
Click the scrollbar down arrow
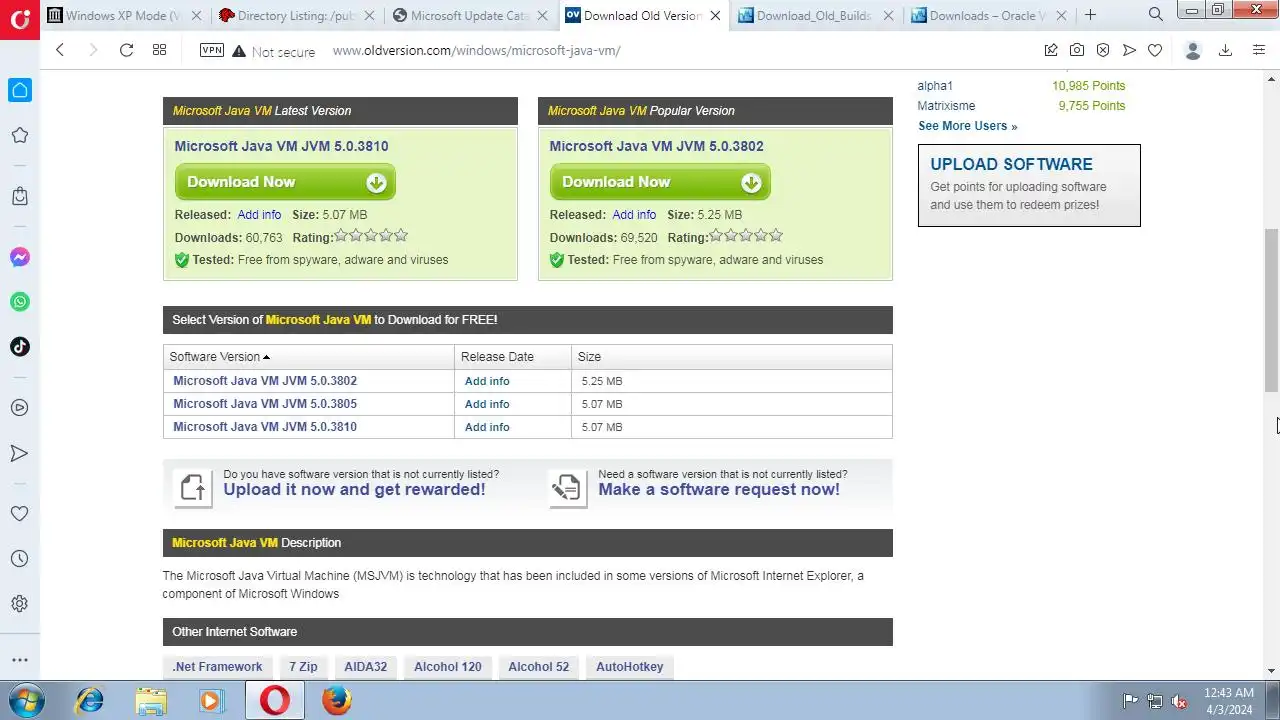click(x=1271, y=671)
